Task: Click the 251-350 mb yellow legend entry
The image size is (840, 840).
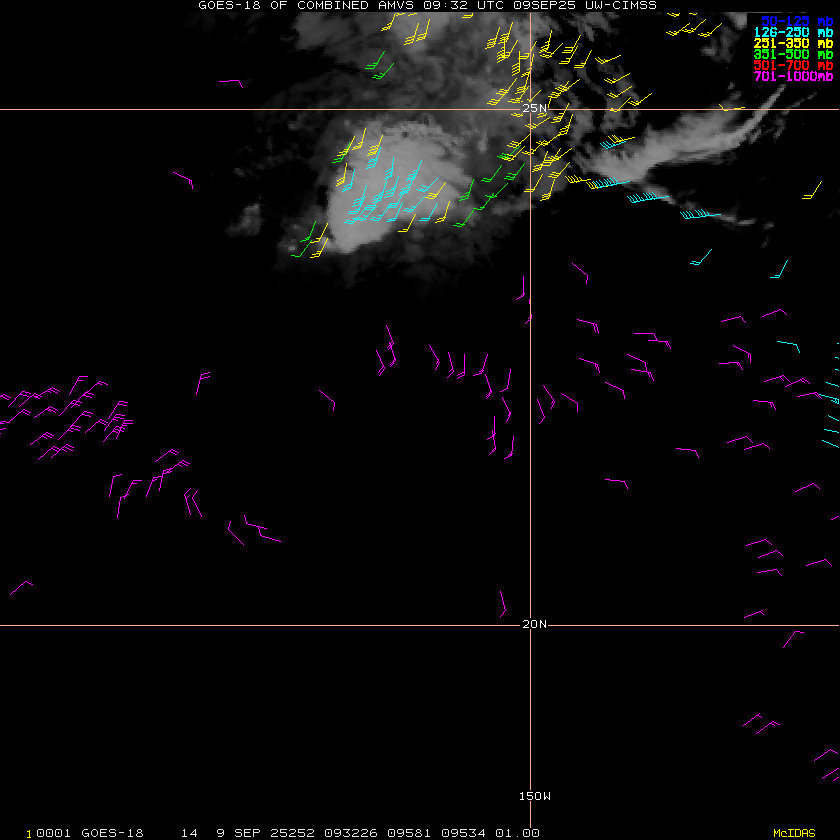Action: pos(793,43)
